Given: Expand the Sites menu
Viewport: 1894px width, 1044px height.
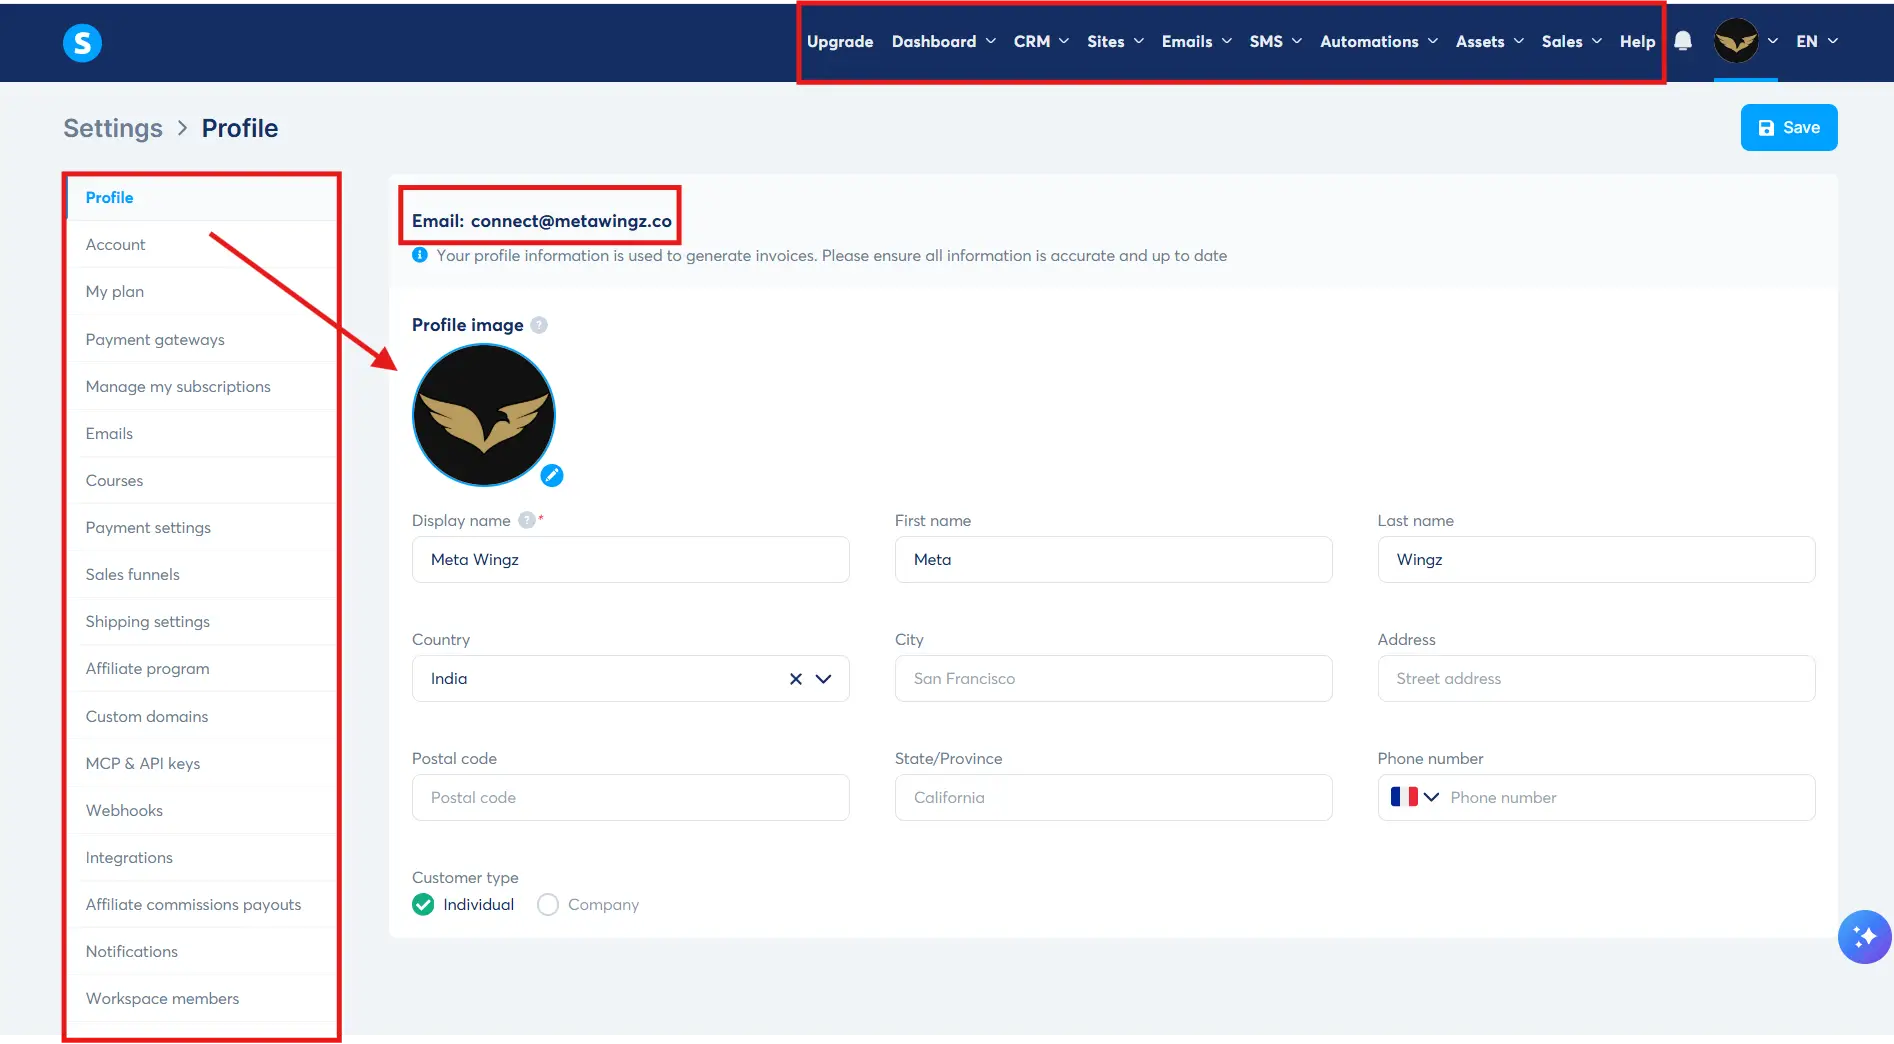Looking at the screenshot, I should click(x=1115, y=41).
